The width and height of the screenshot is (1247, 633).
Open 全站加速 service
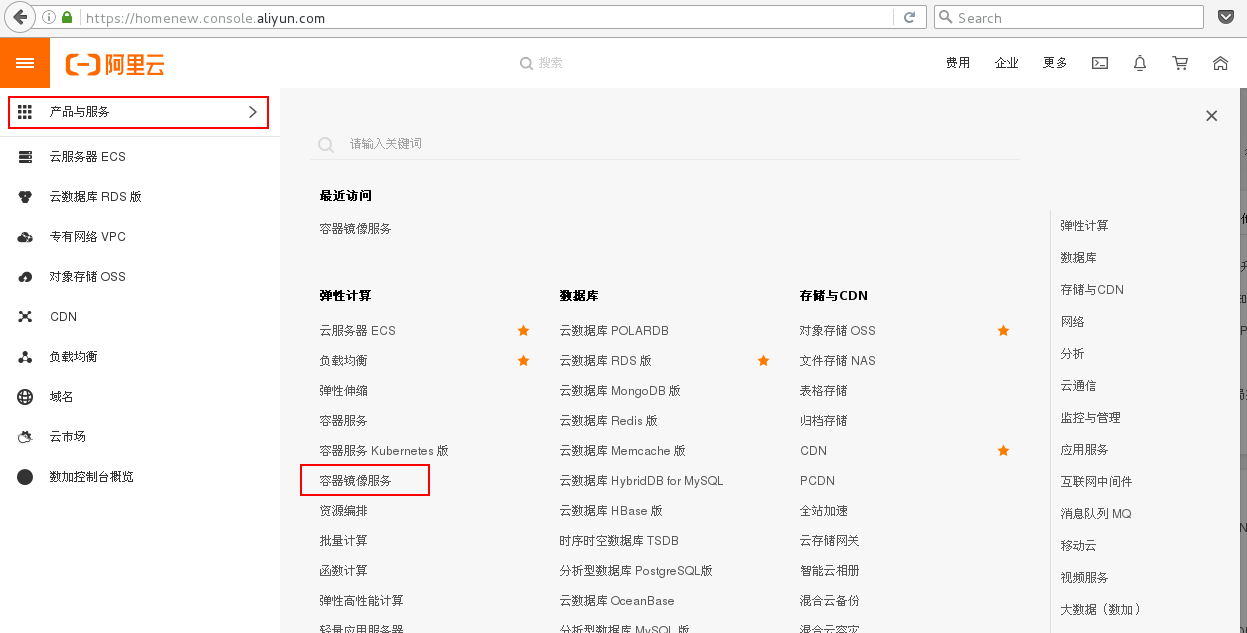tap(824, 511)
